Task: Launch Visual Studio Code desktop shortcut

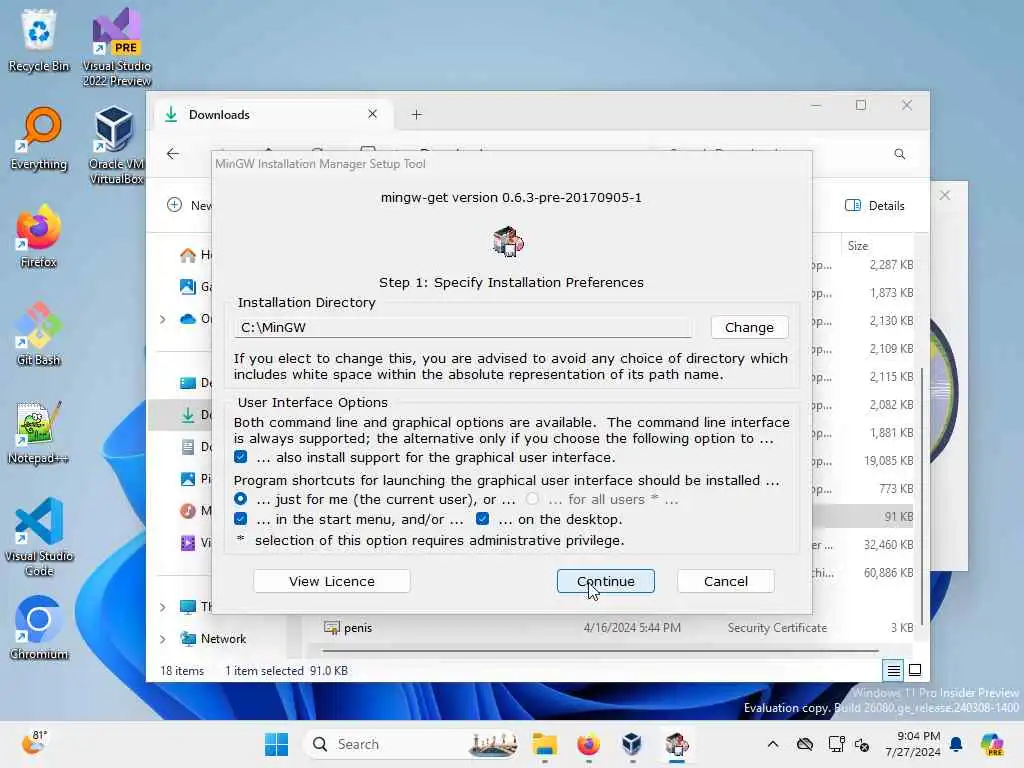Action: click(x=39, y=537)
